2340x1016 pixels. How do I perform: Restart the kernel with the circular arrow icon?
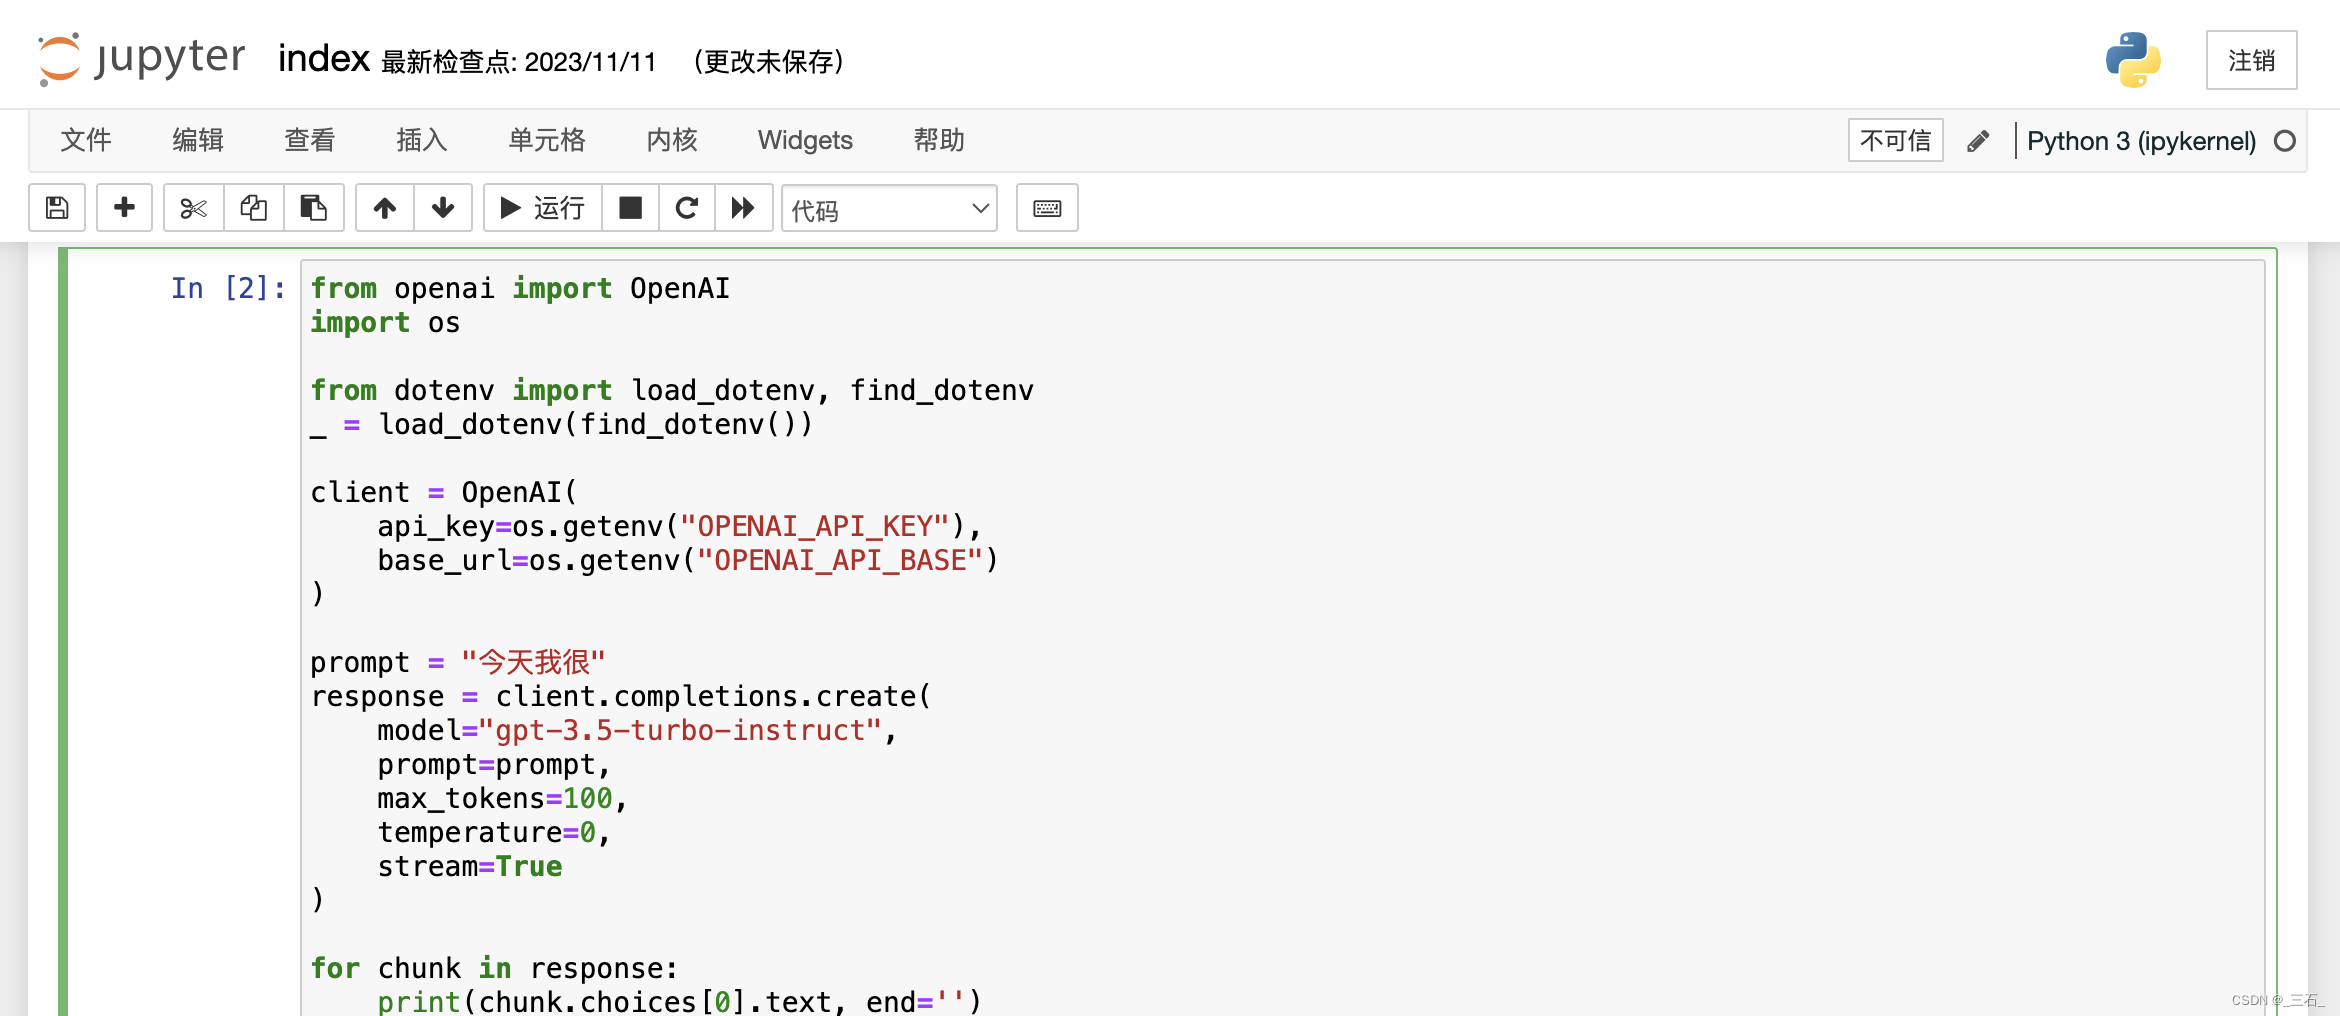pyautogui.click(x=686, y=208)
